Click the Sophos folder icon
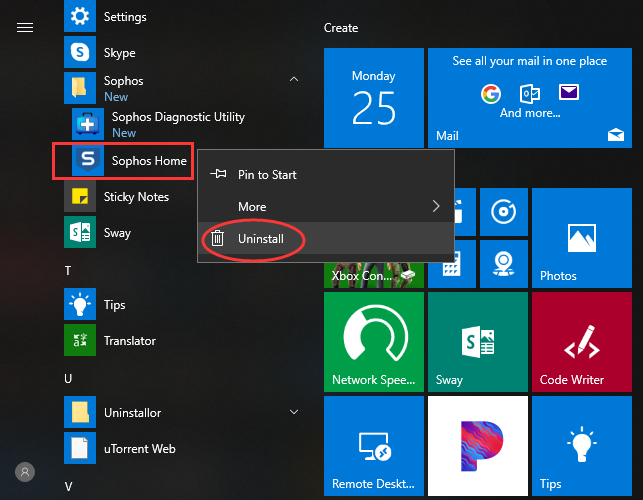643x500 pixels. click(x=80, y=88)
